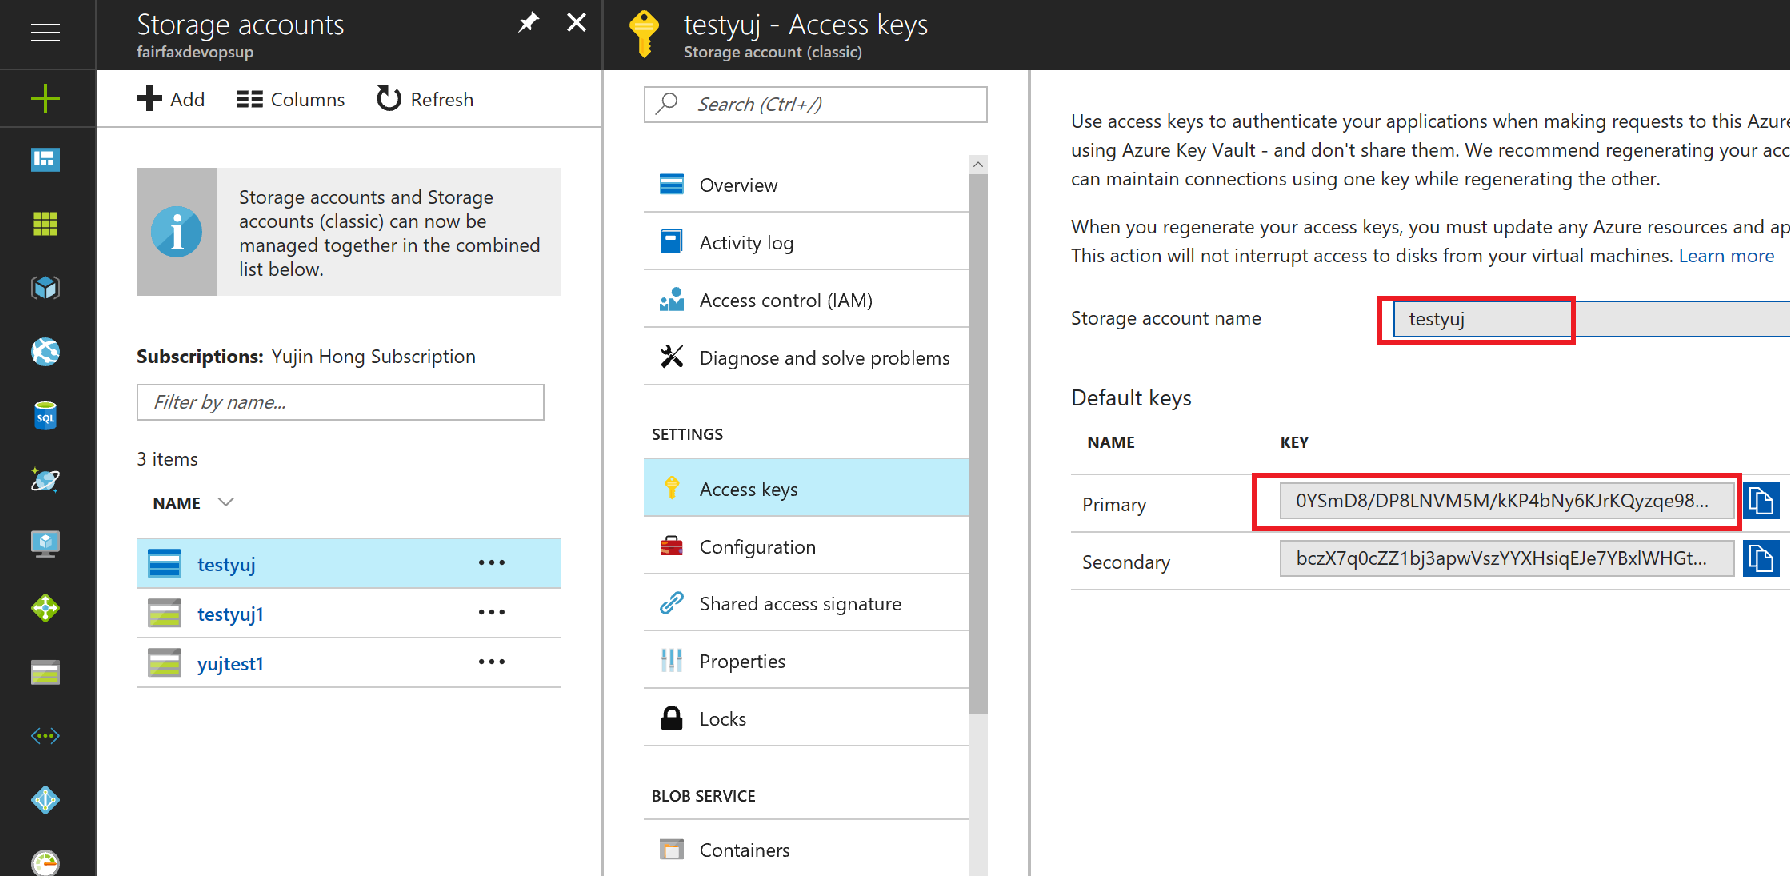
Task: Click the Secondary key value field
Action: tap(1507, 558)
